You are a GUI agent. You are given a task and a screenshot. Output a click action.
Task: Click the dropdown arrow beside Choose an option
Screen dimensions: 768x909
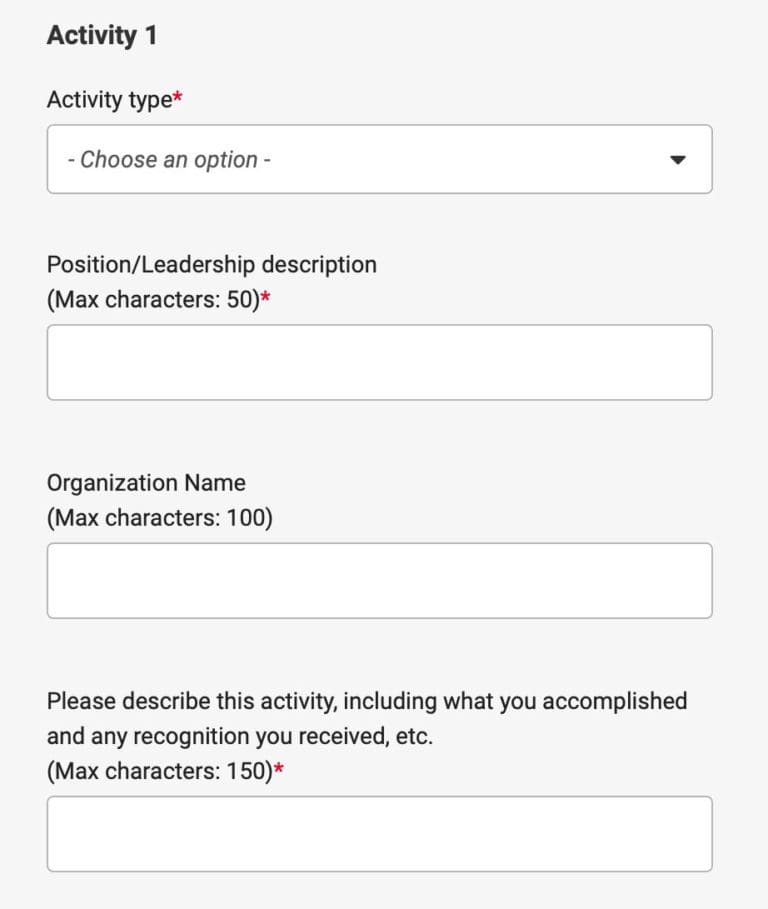pos(680,158)
